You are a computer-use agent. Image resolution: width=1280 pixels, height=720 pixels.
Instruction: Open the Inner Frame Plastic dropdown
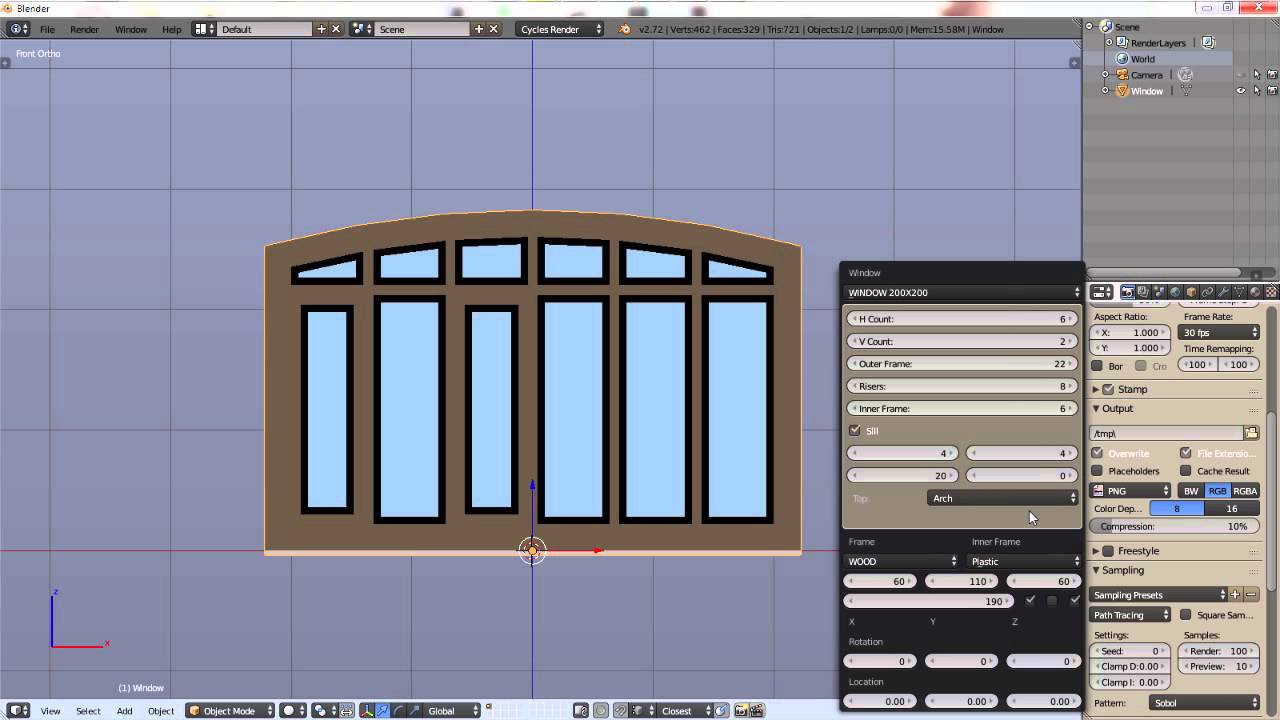click(1025, 561)
